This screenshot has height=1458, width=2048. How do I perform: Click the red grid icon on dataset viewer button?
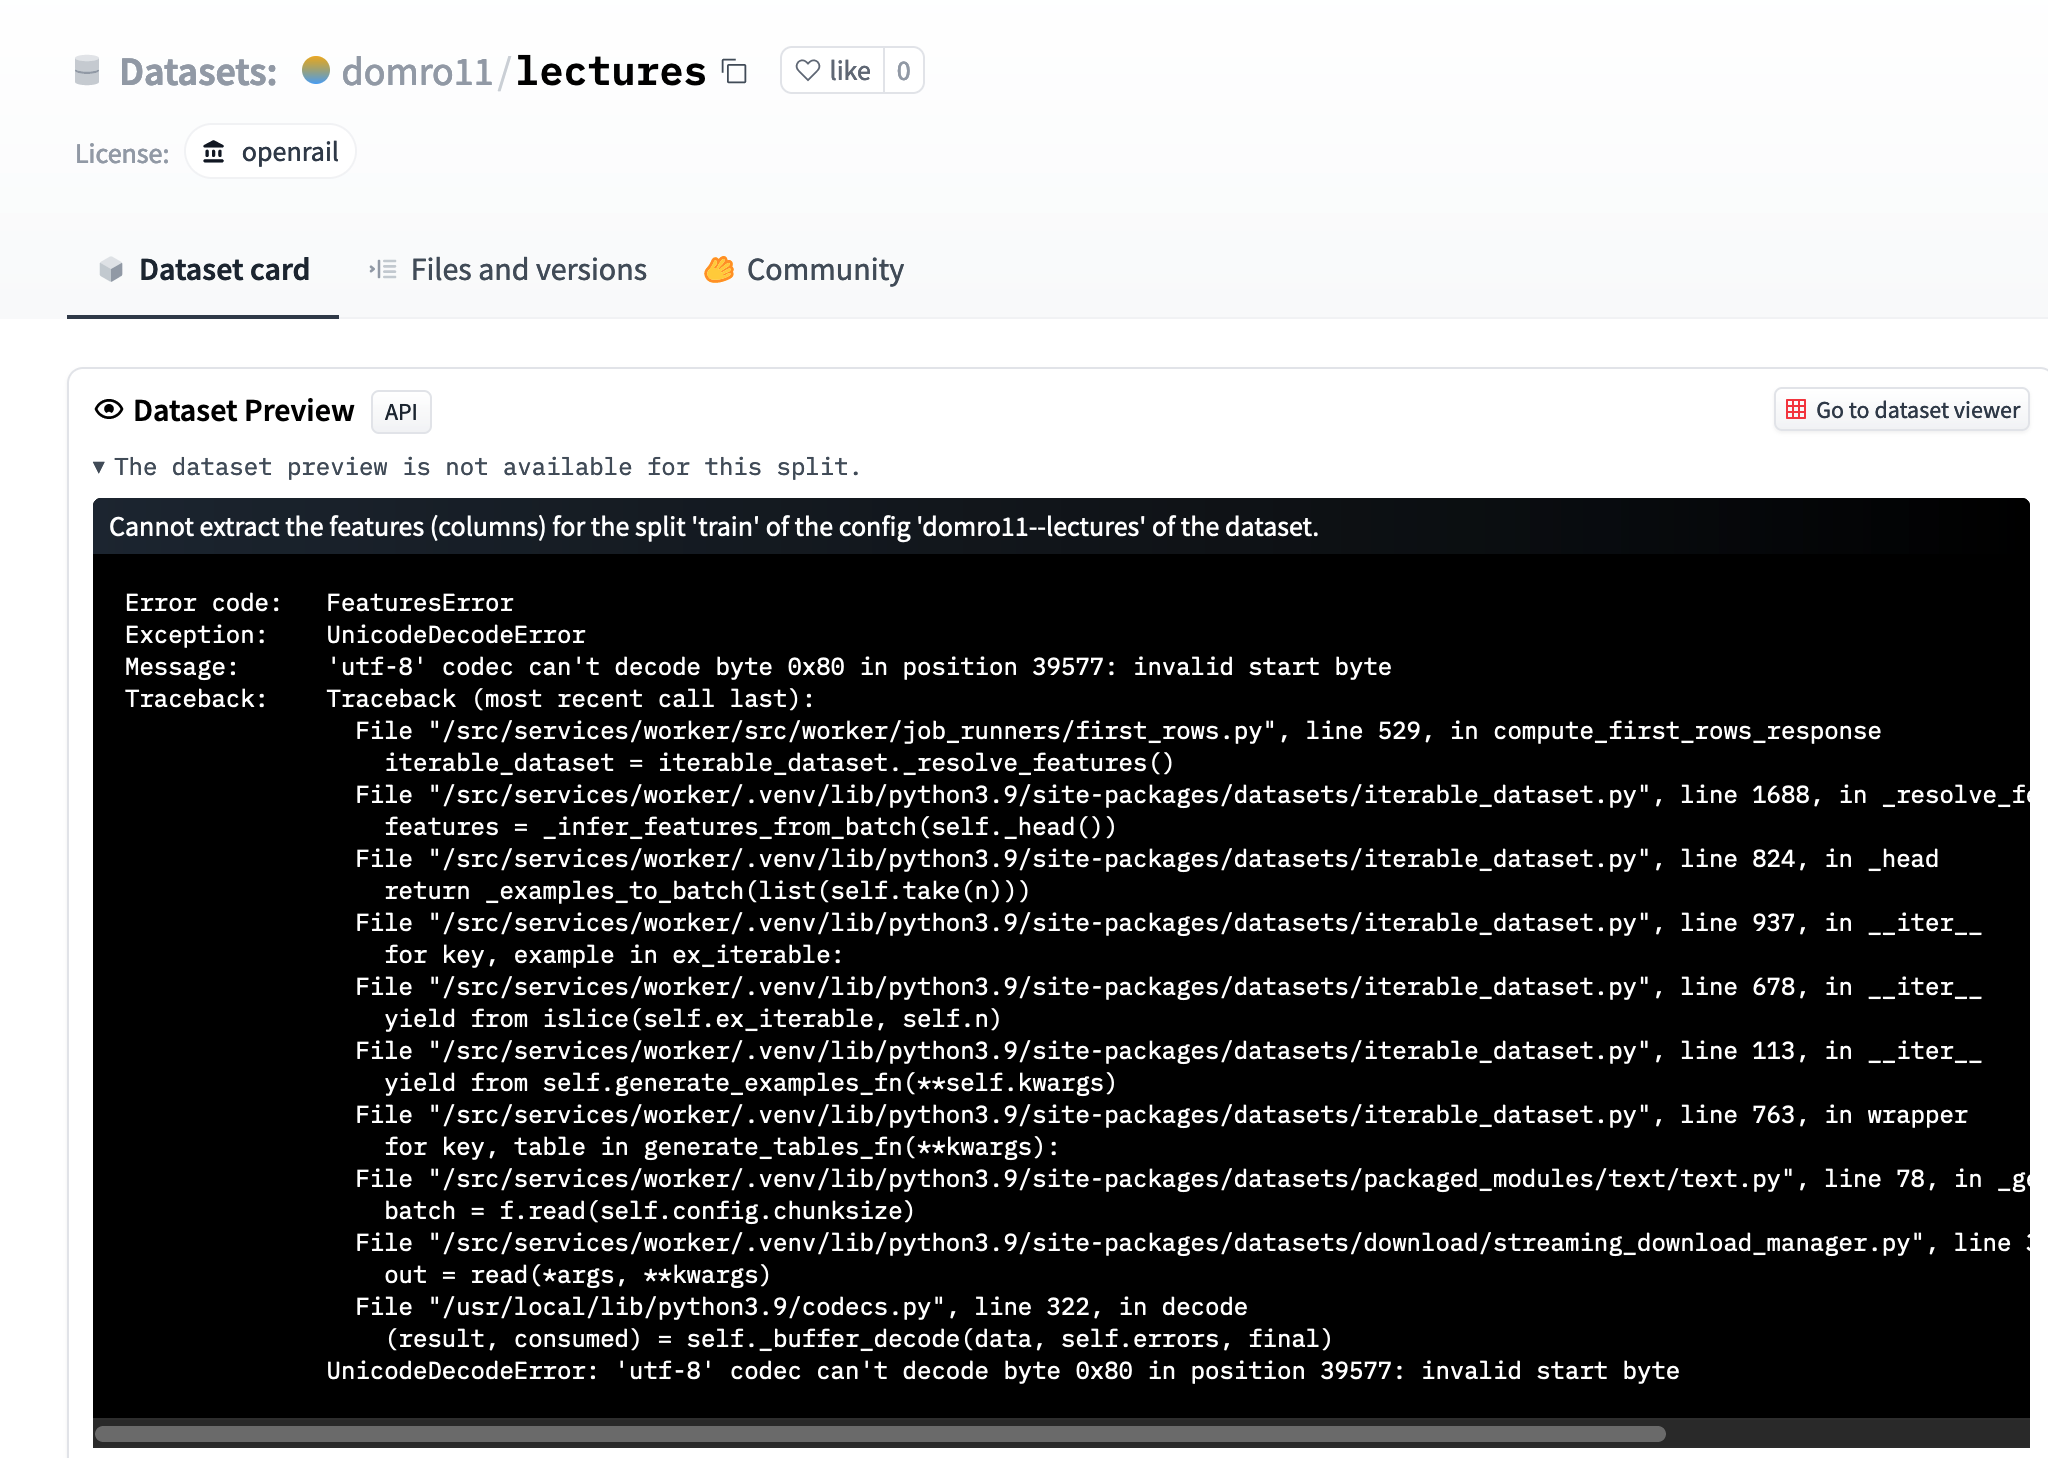1795,409
